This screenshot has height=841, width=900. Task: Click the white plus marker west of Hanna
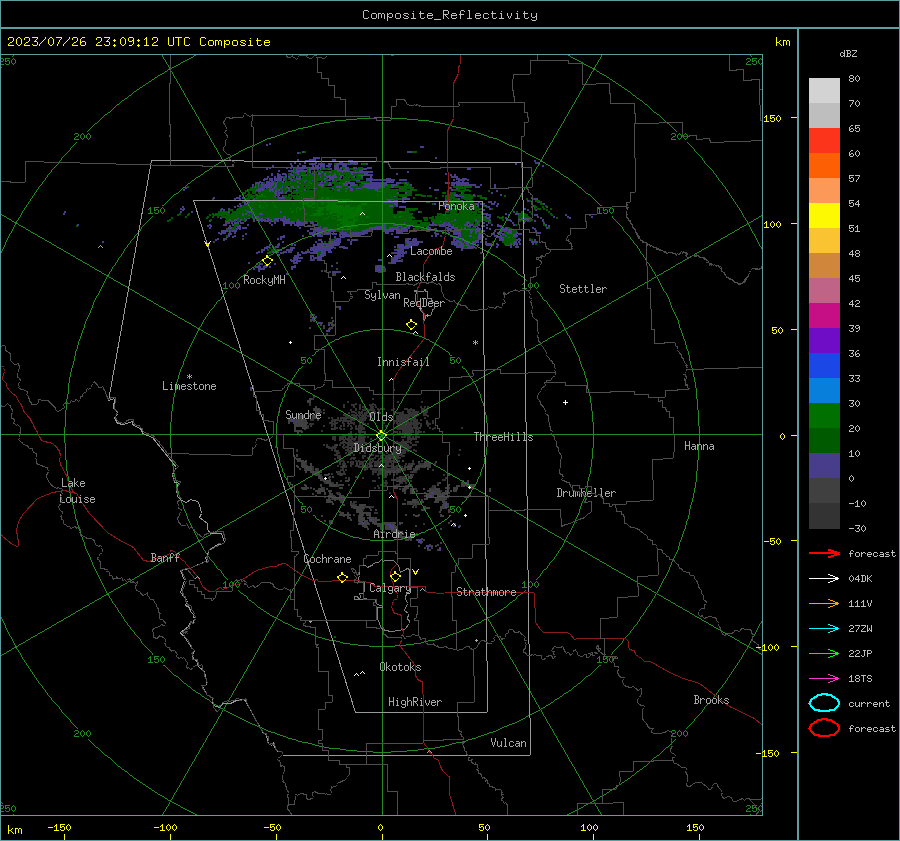point(565,402)
